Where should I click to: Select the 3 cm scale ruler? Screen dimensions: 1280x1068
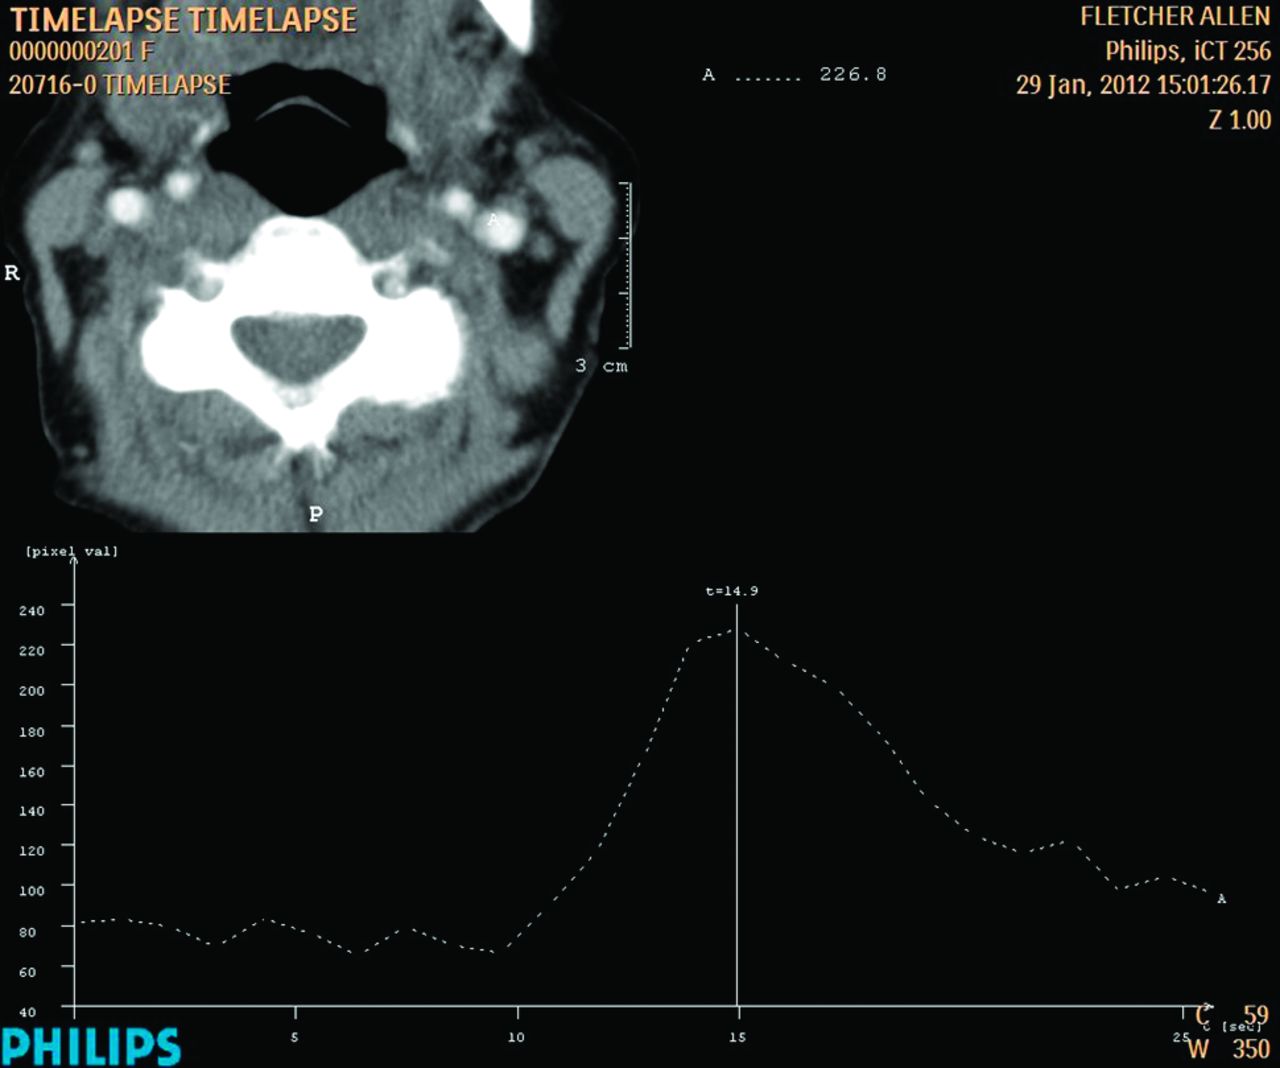626,266
